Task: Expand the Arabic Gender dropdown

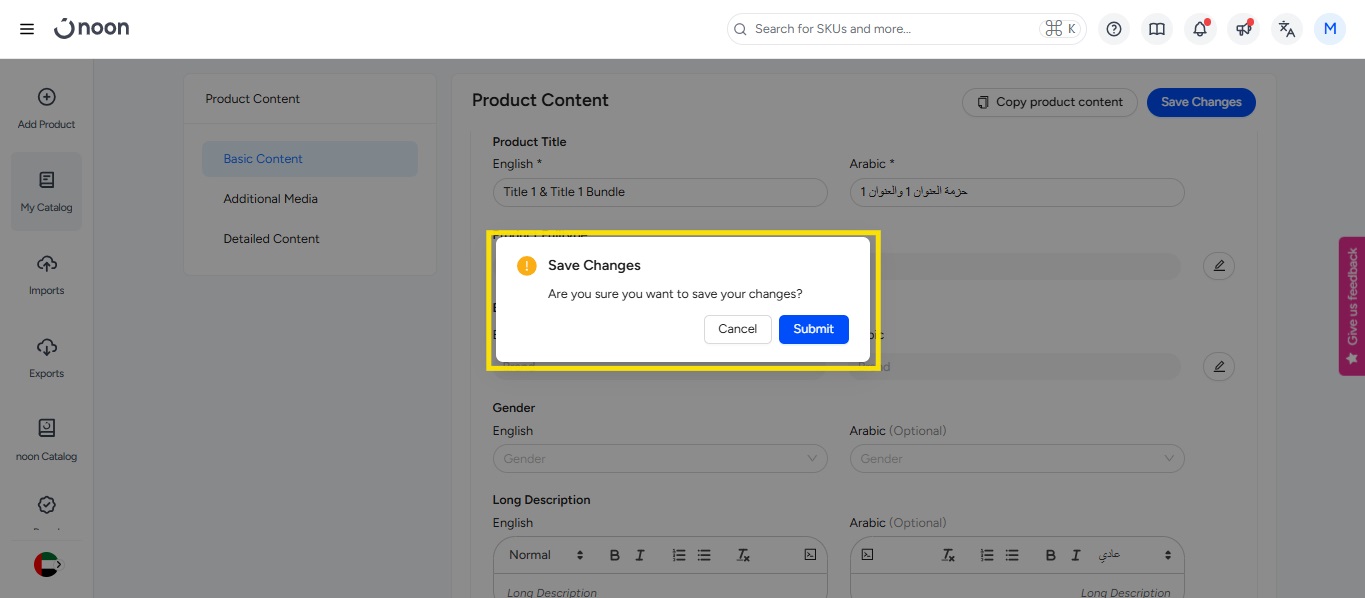Action: point(1016,459)
